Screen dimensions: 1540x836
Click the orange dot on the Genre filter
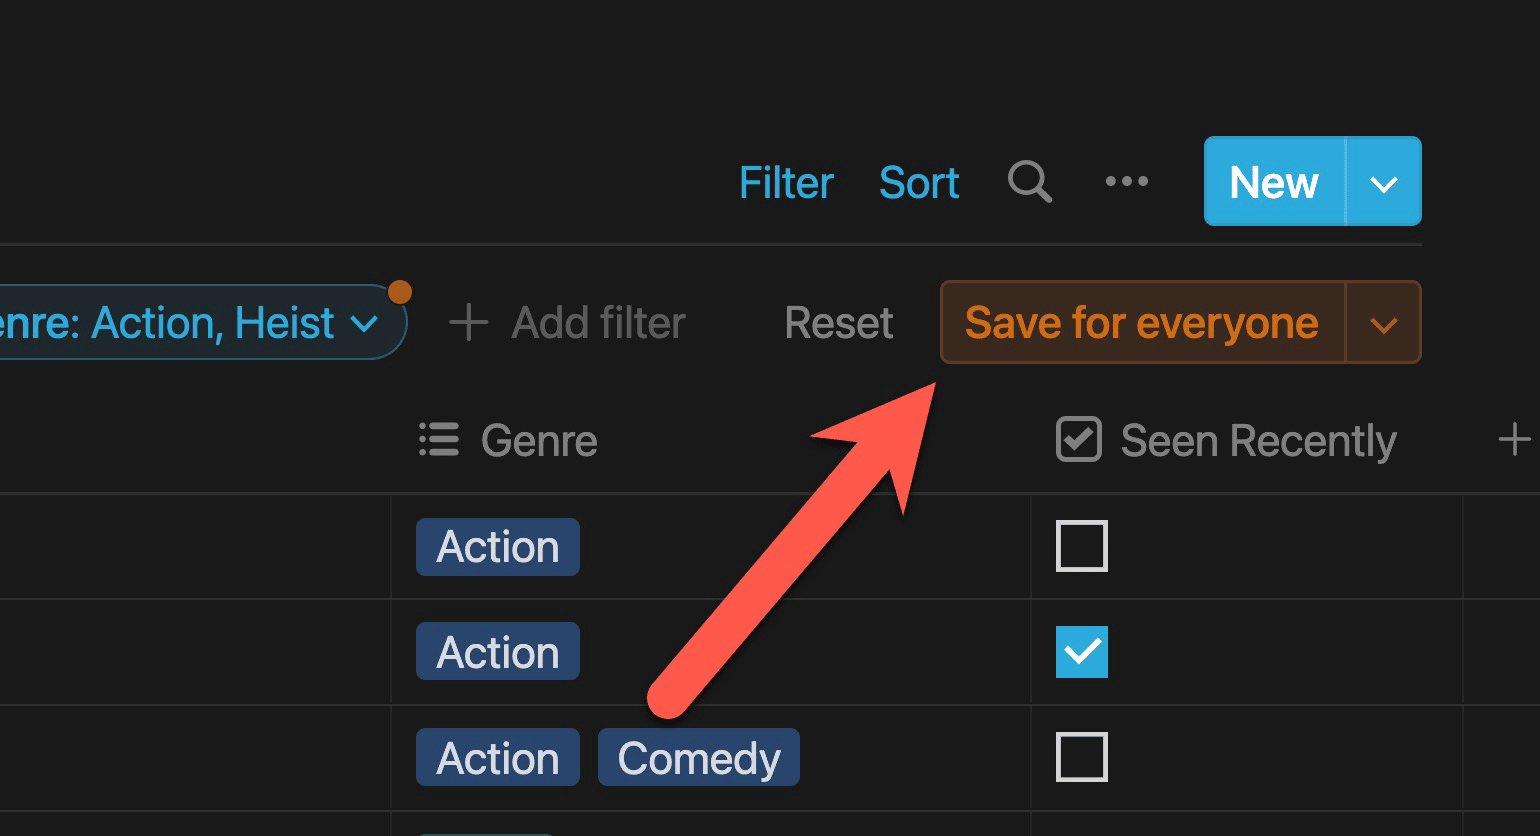[400, 292]
